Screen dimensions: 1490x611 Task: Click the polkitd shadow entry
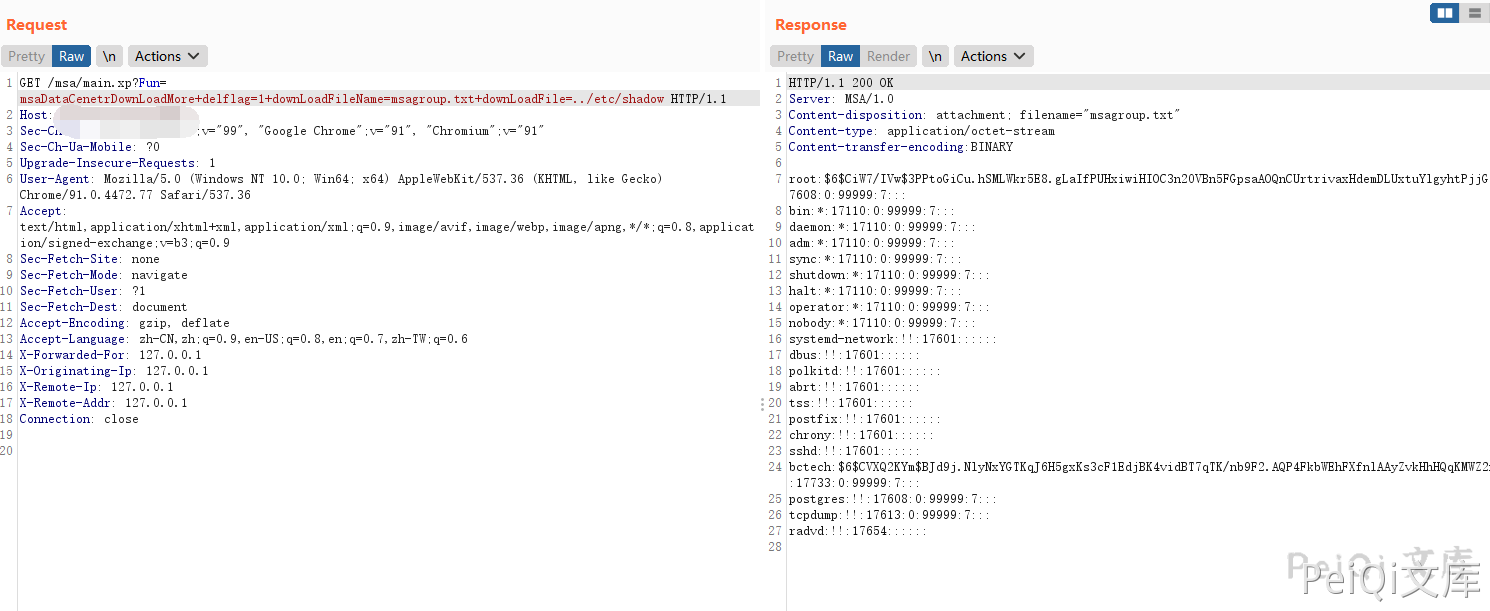coord(865,371)
